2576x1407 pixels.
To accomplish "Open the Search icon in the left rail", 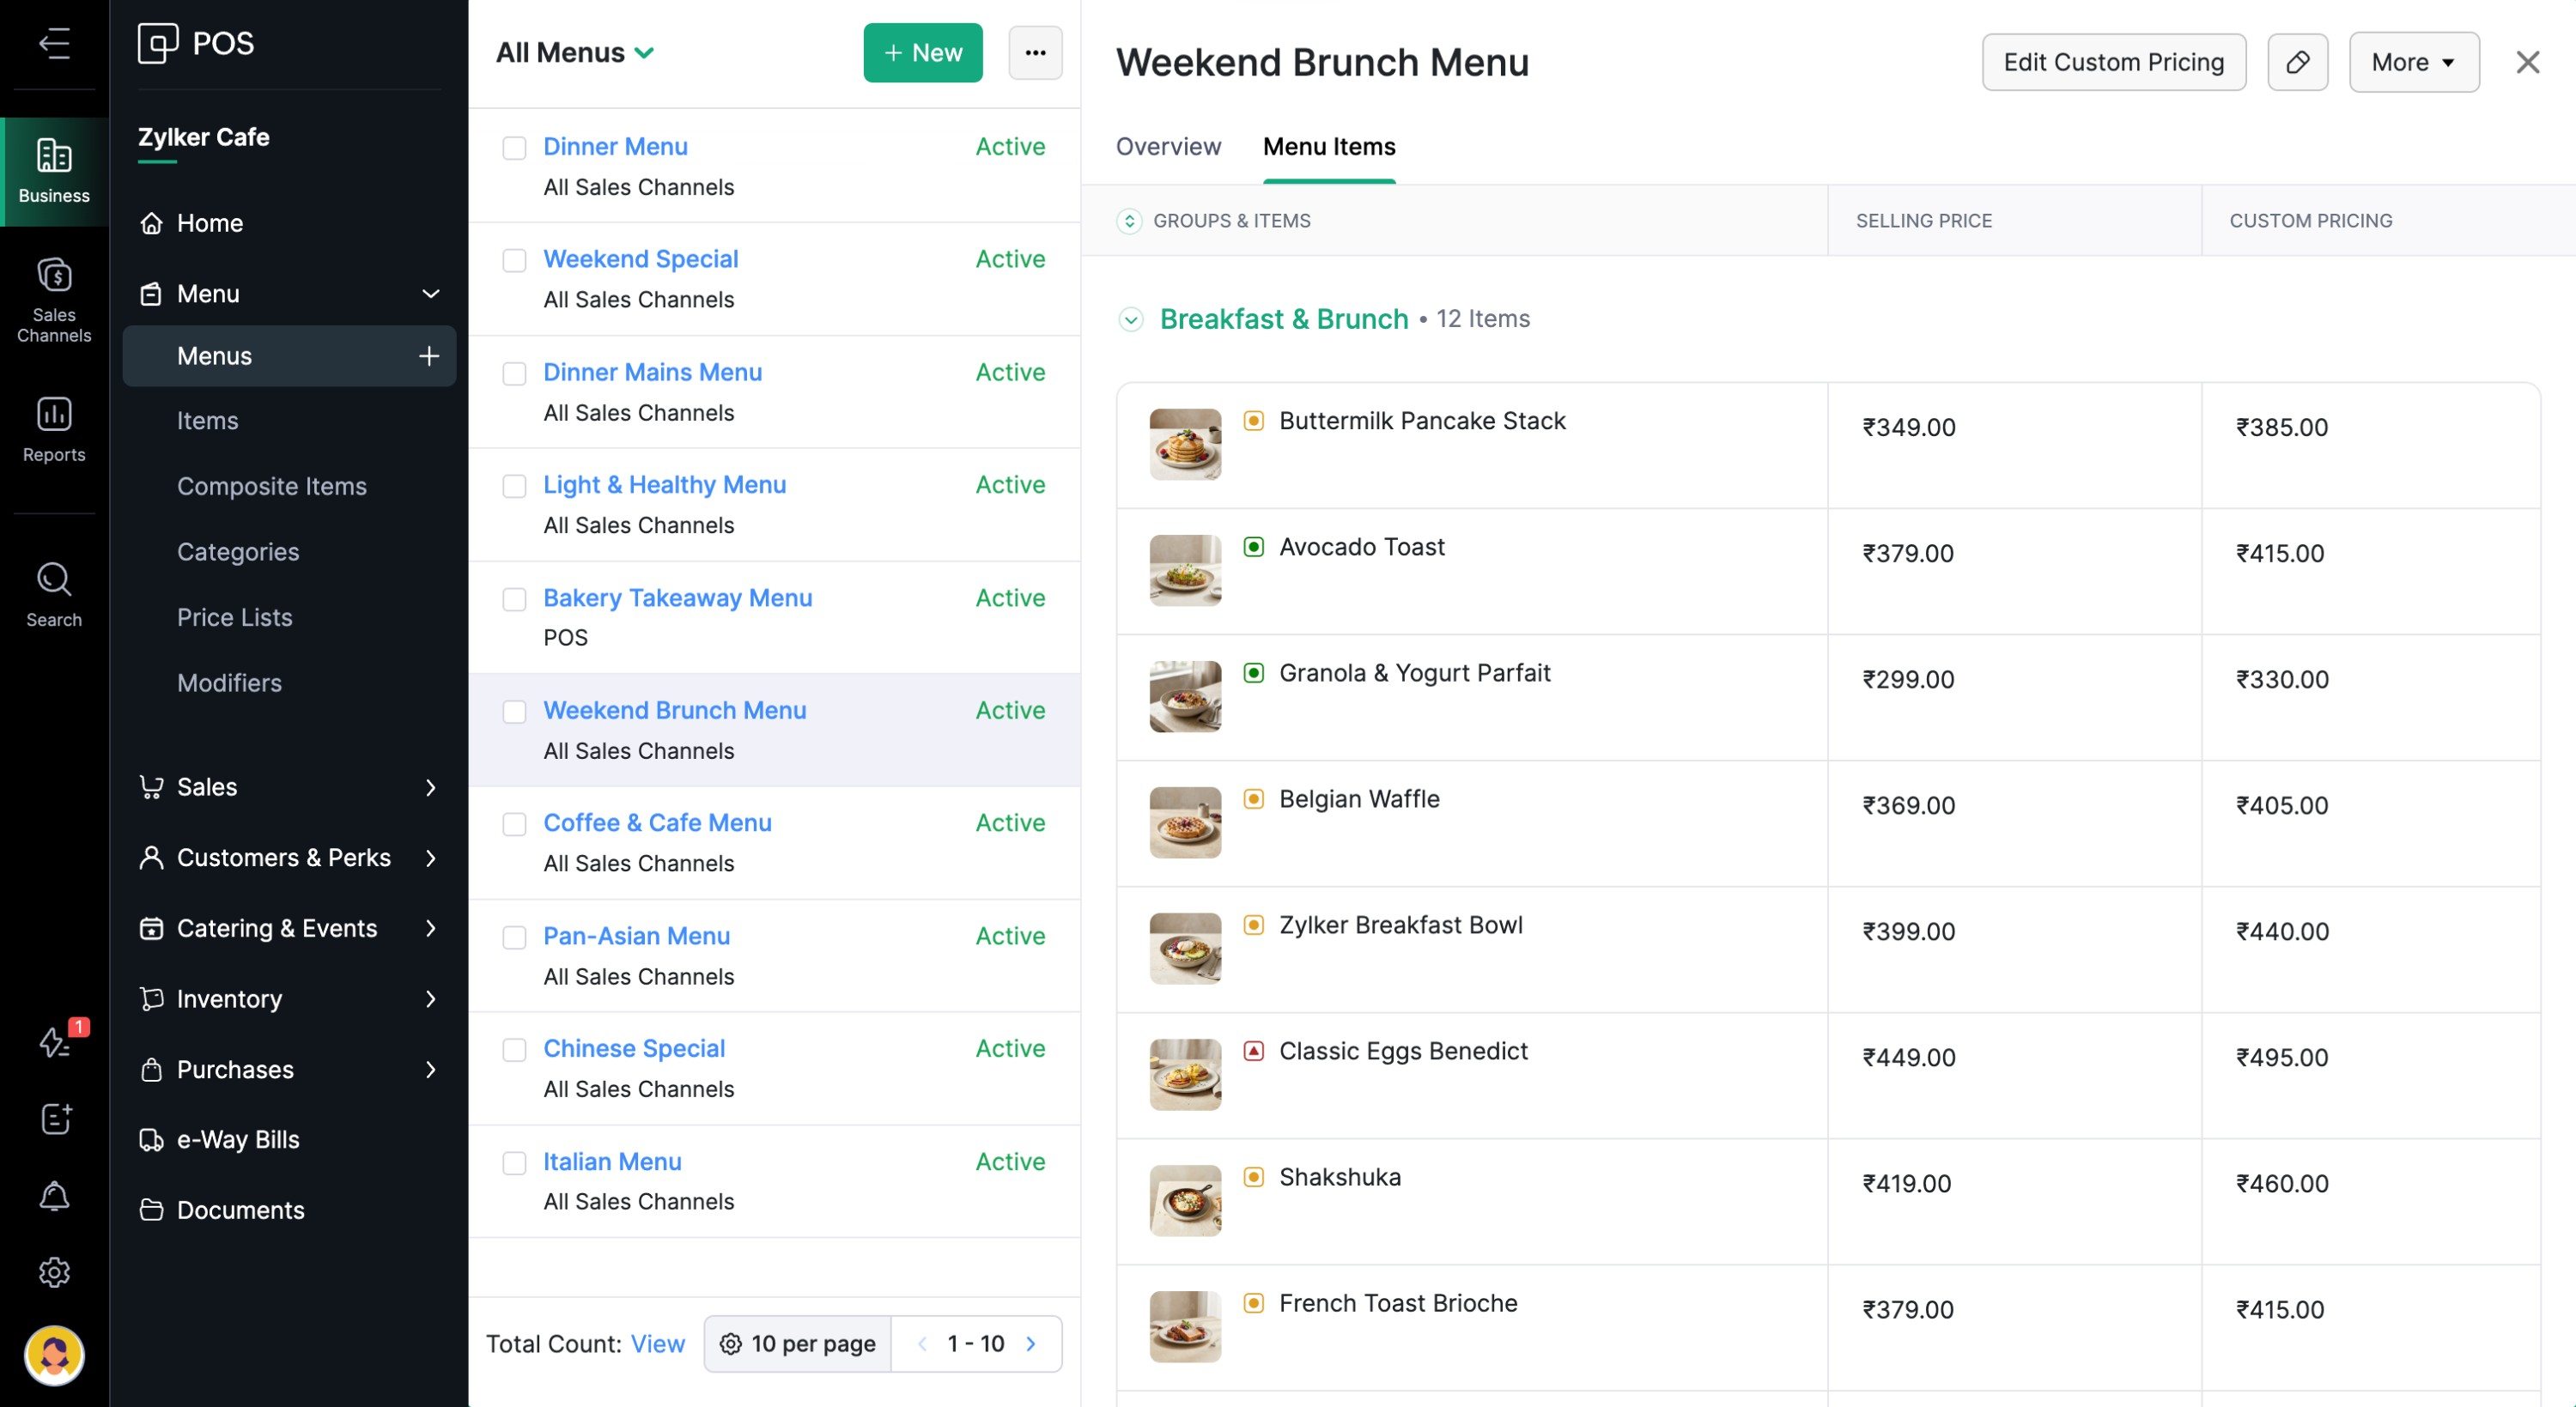I will coord(54,595).
